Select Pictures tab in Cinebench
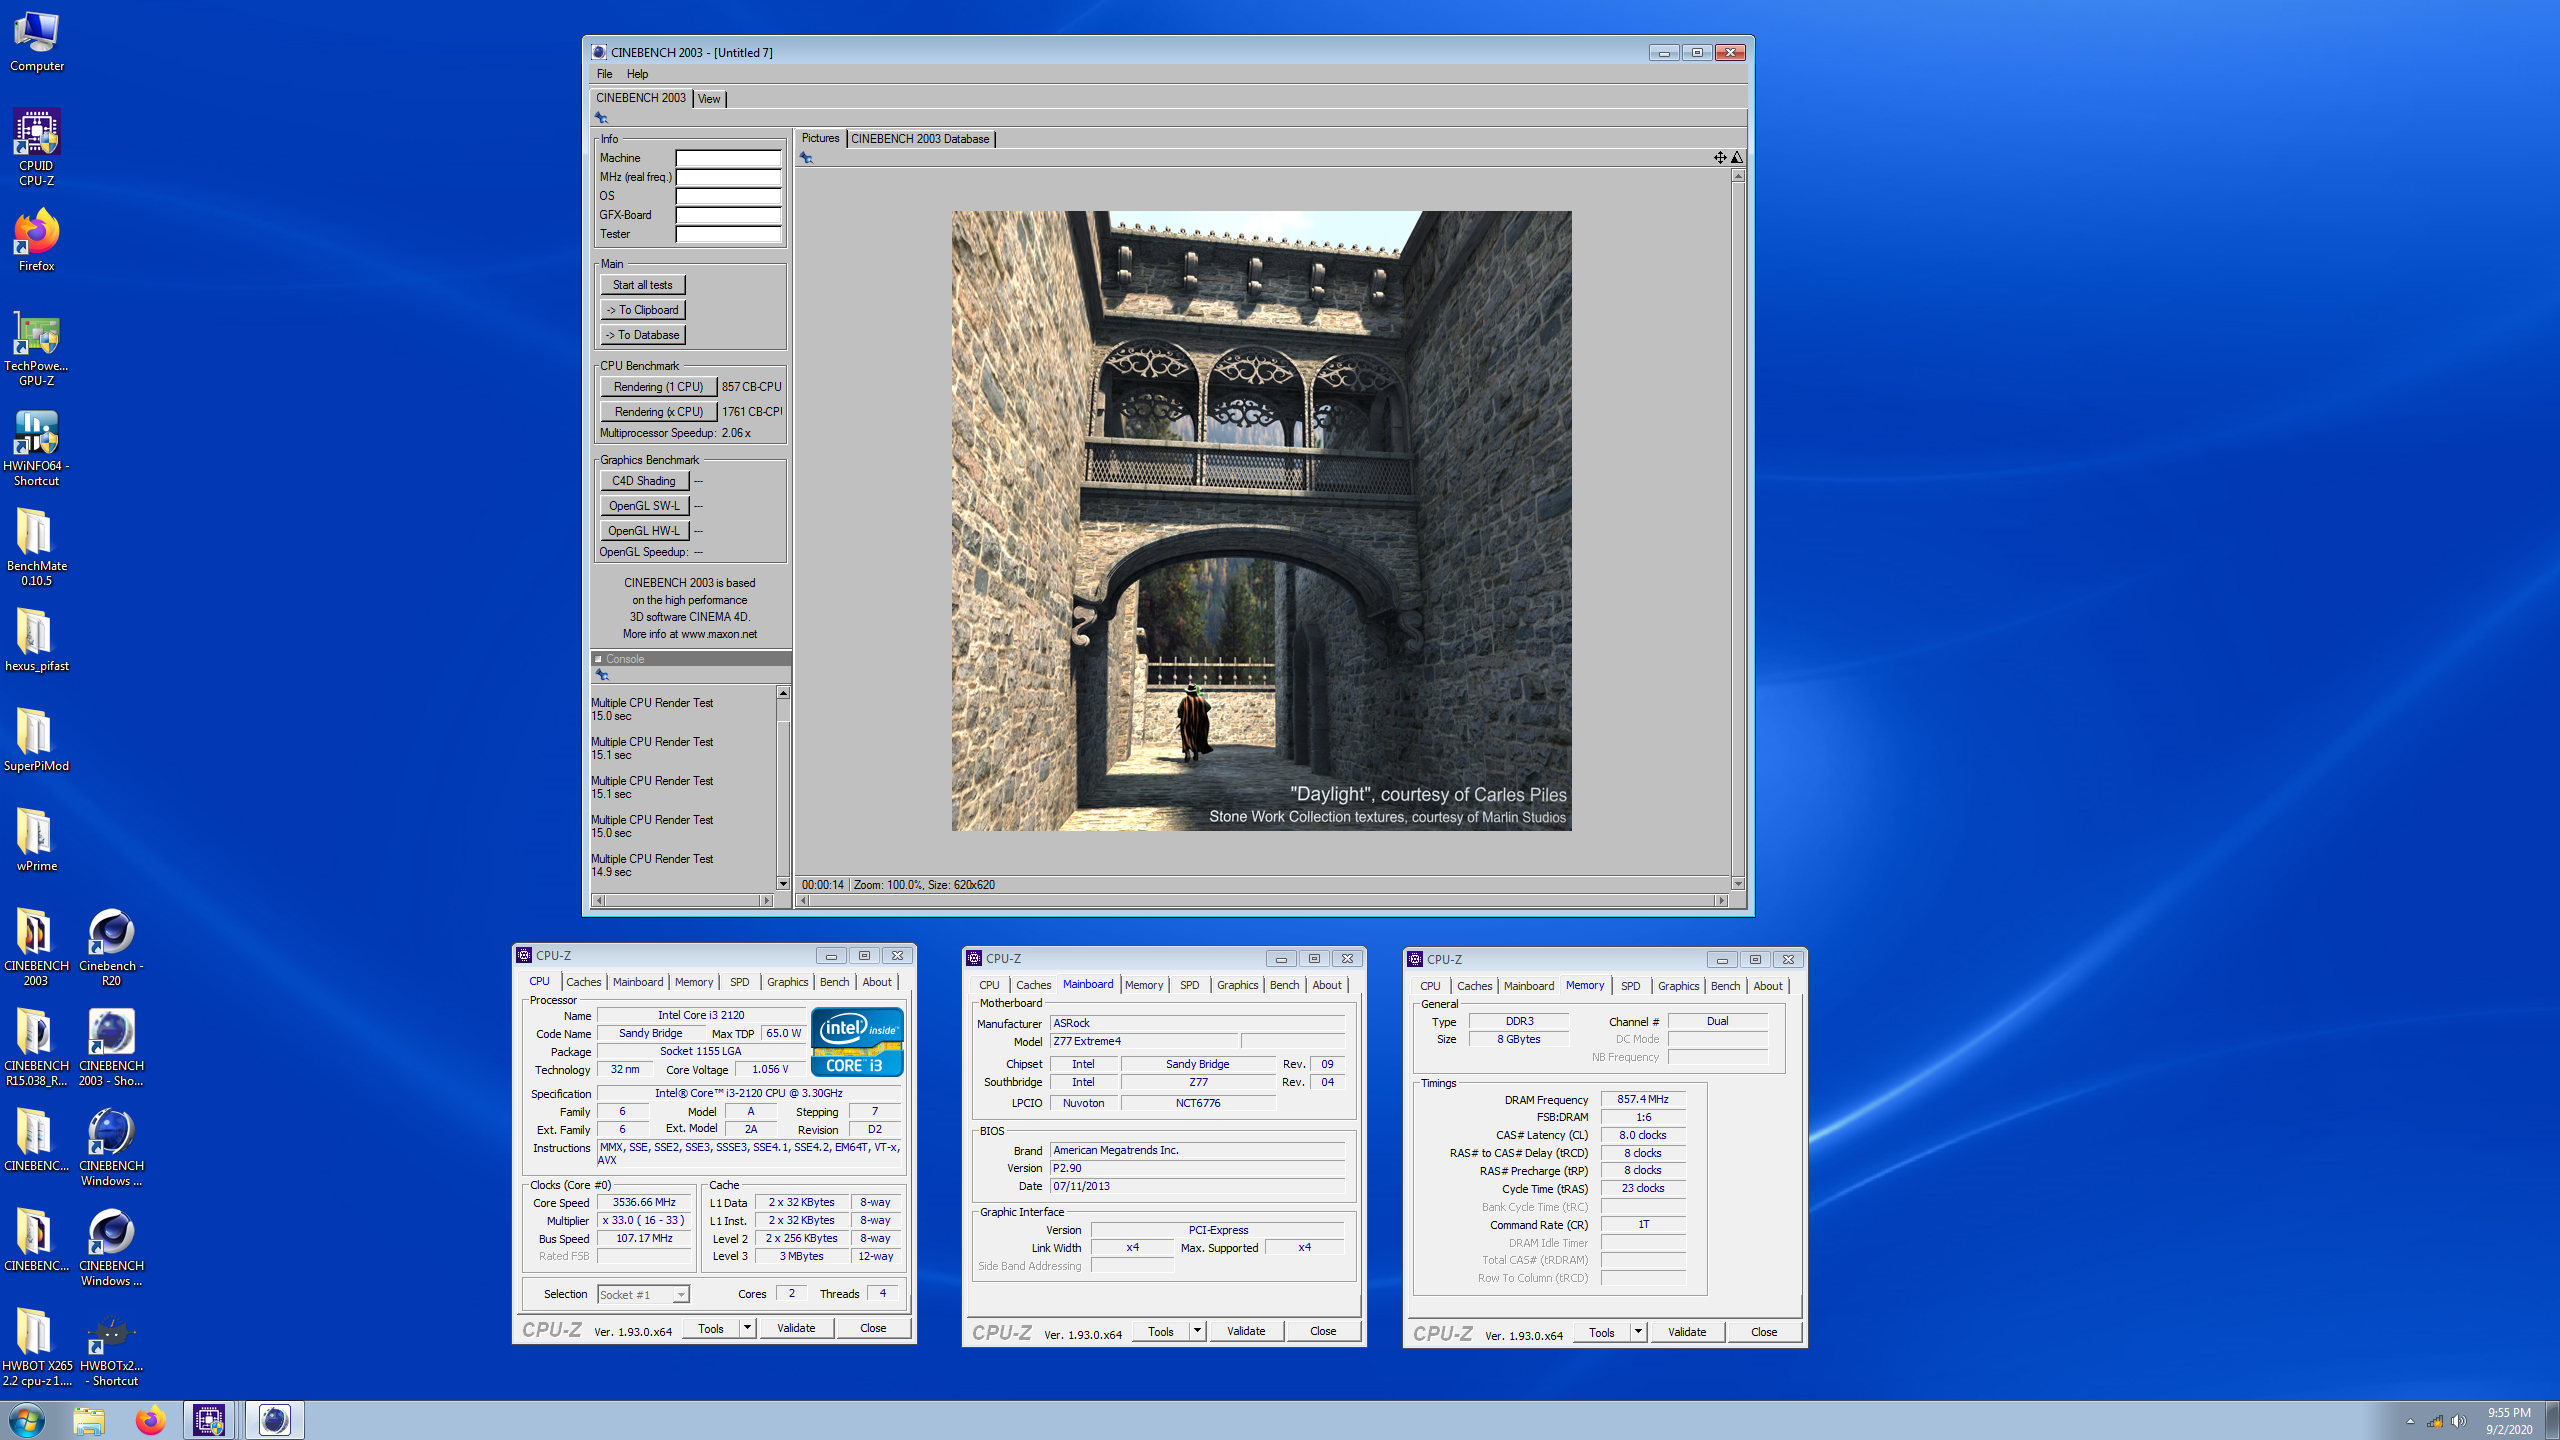Image resolution: width=2560 pixels, height=1440 pixels. coord(820,138)
